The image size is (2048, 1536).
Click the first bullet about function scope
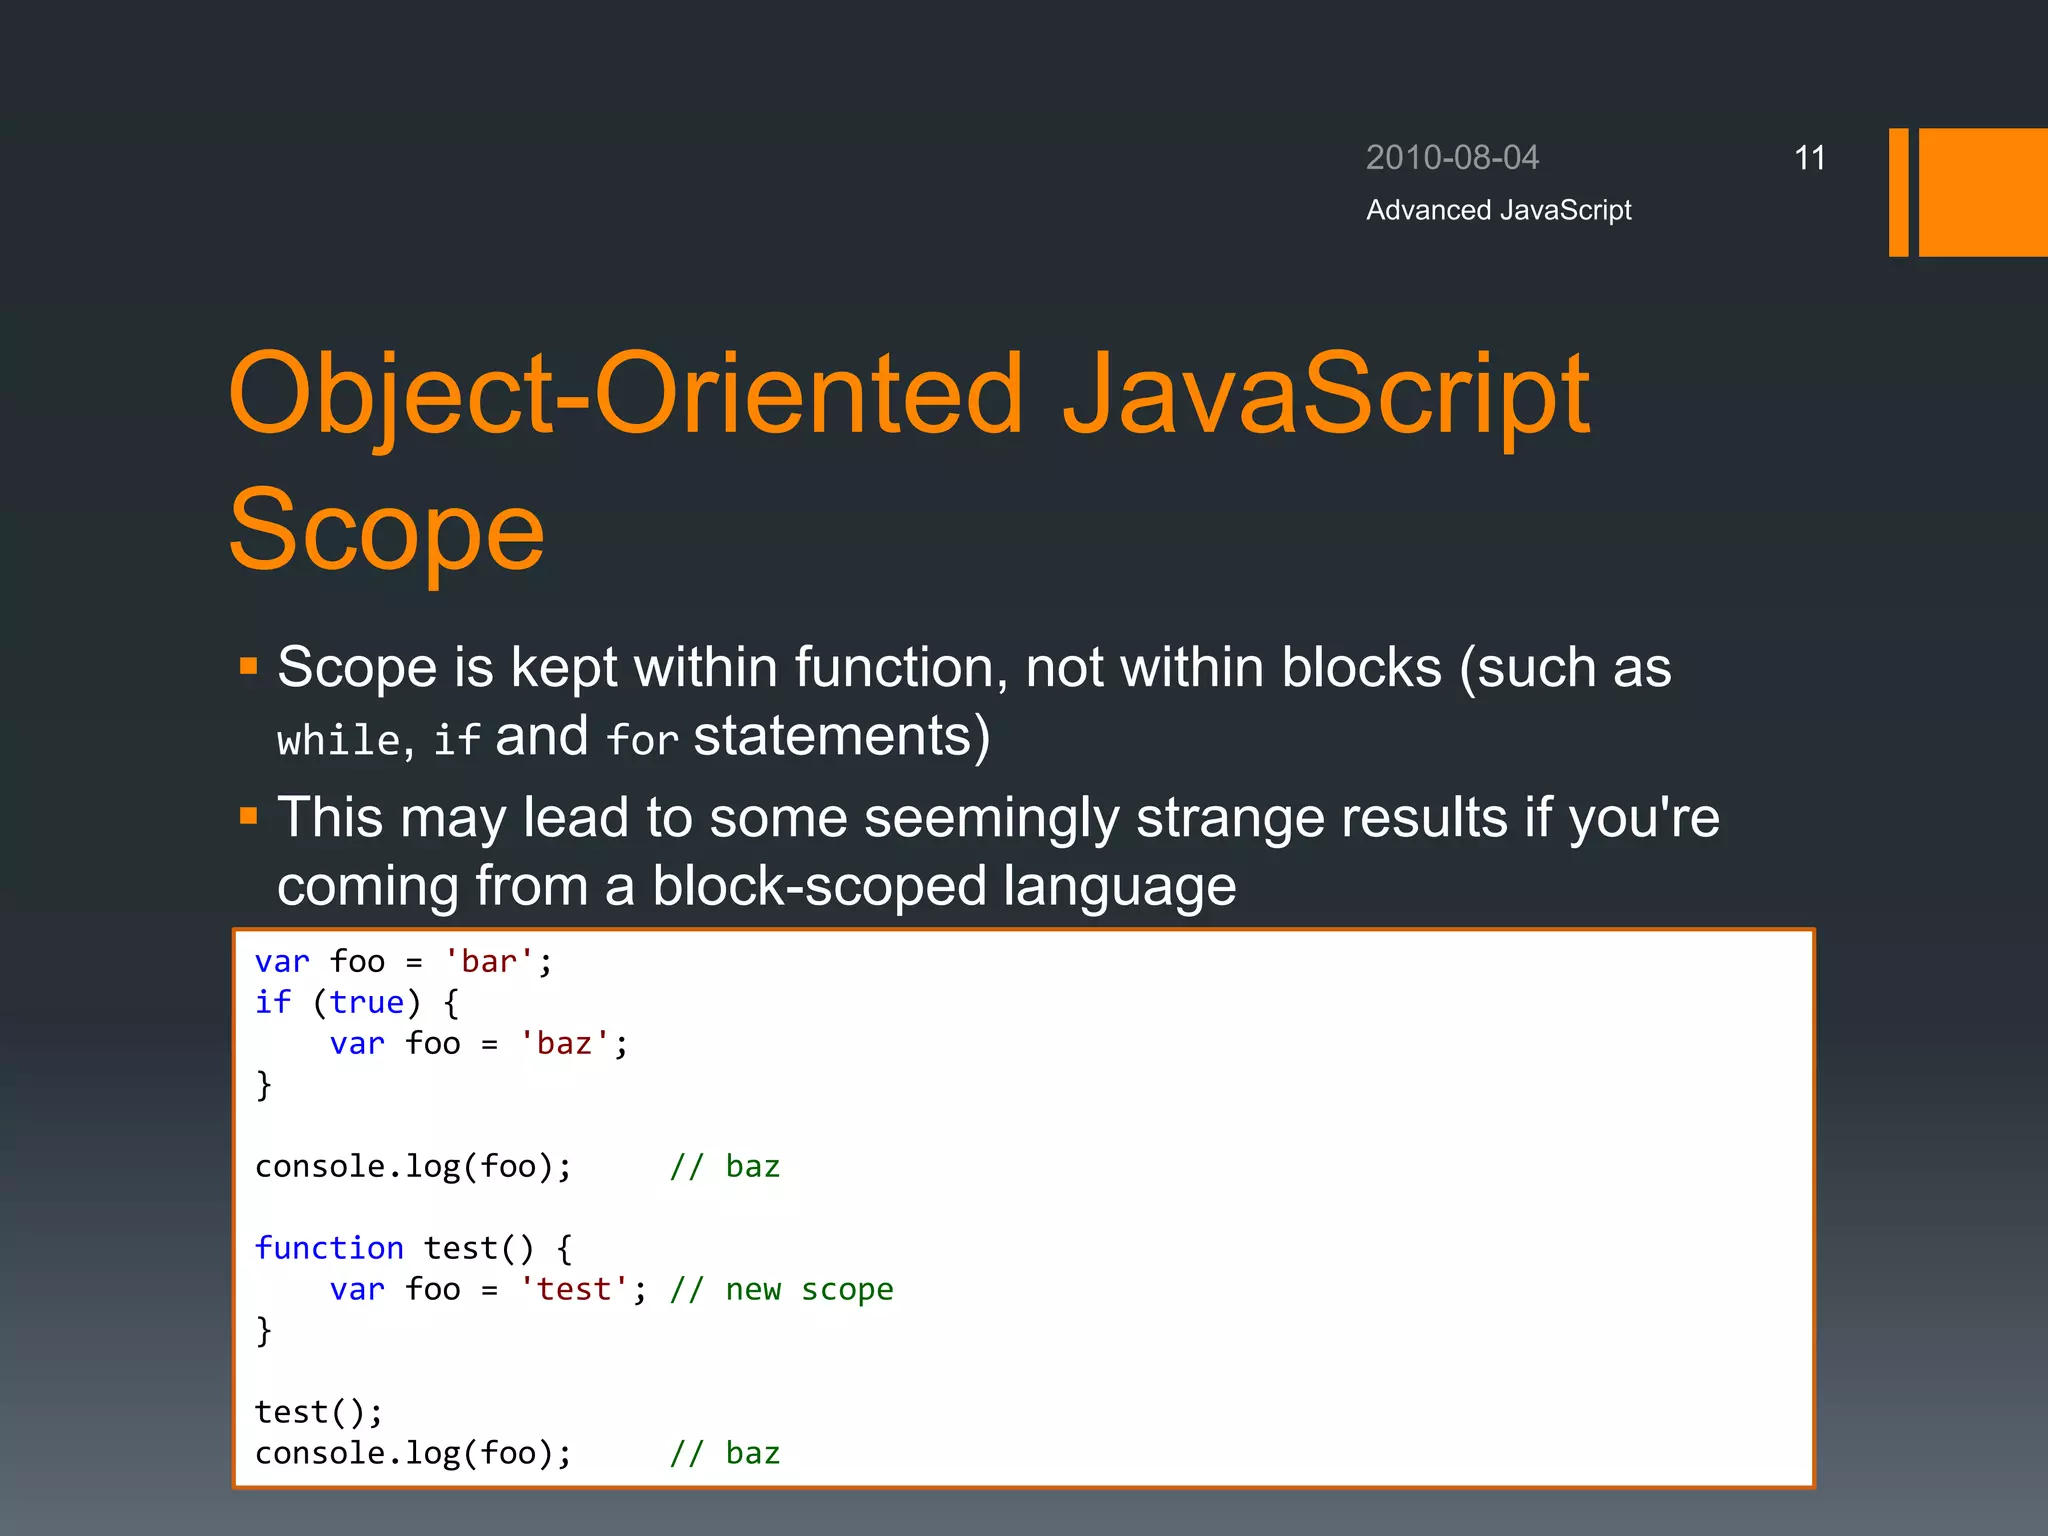tap(972, 667)
